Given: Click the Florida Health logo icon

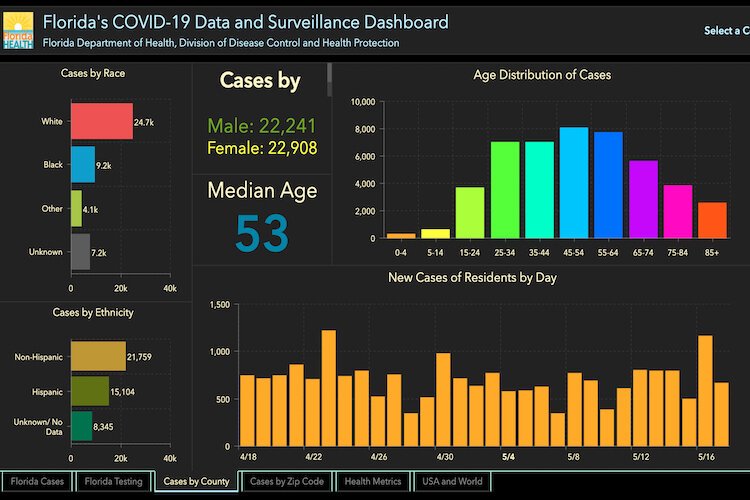Looking at the screenshot, I should tap(18, 28).
